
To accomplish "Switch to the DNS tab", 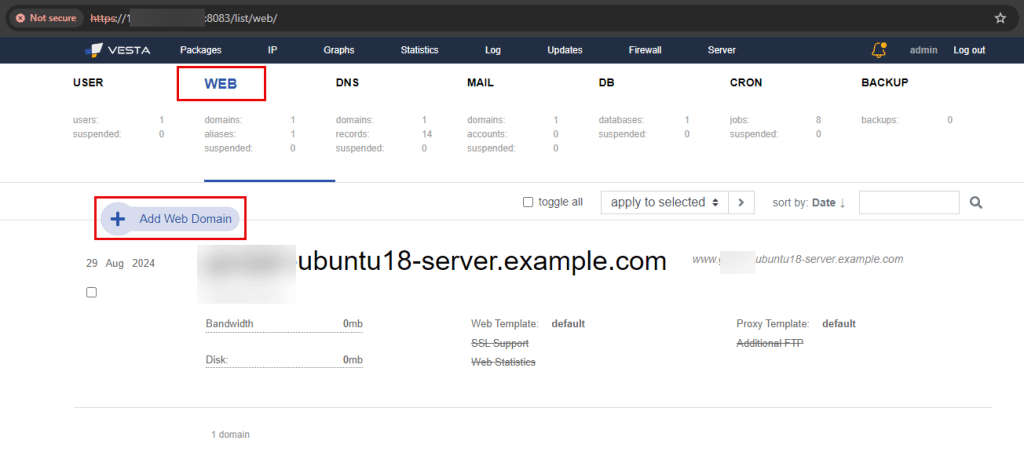I will coord(347,83).
